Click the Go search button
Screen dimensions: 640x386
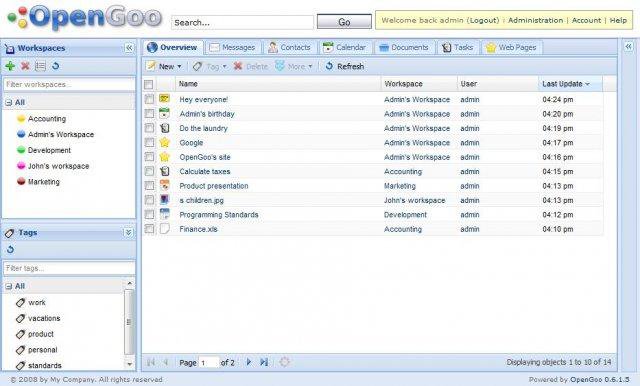pyautogui.click(x=344, y=22)
